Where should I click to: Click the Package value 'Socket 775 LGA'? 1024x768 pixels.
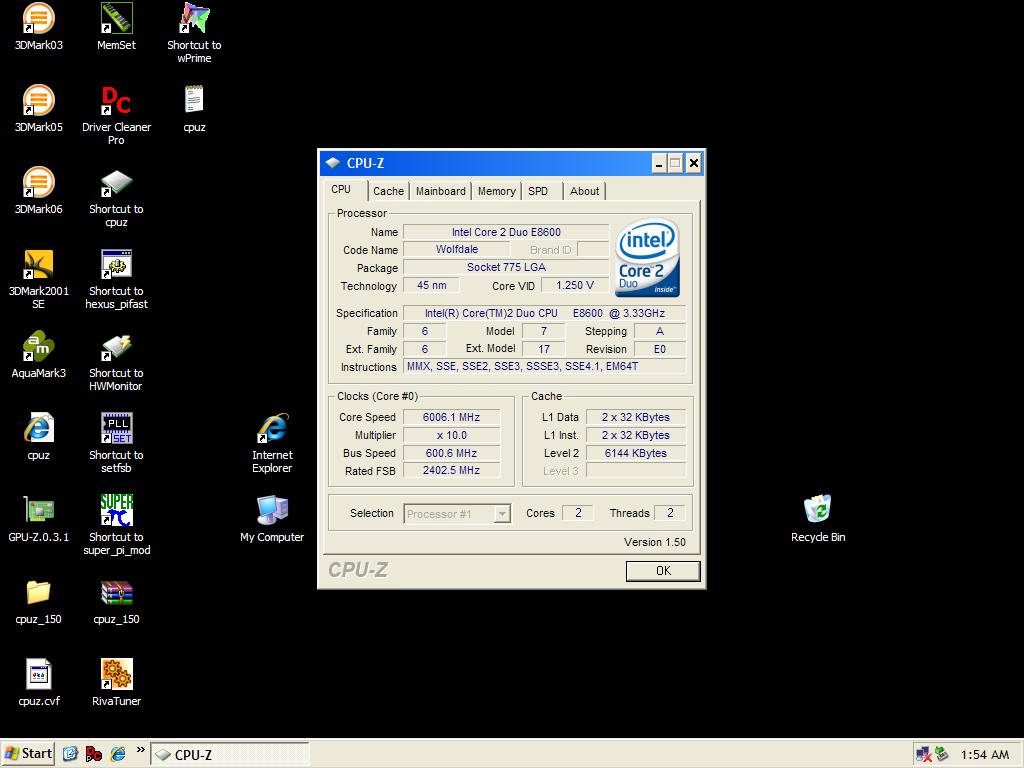tap(506, 267)
